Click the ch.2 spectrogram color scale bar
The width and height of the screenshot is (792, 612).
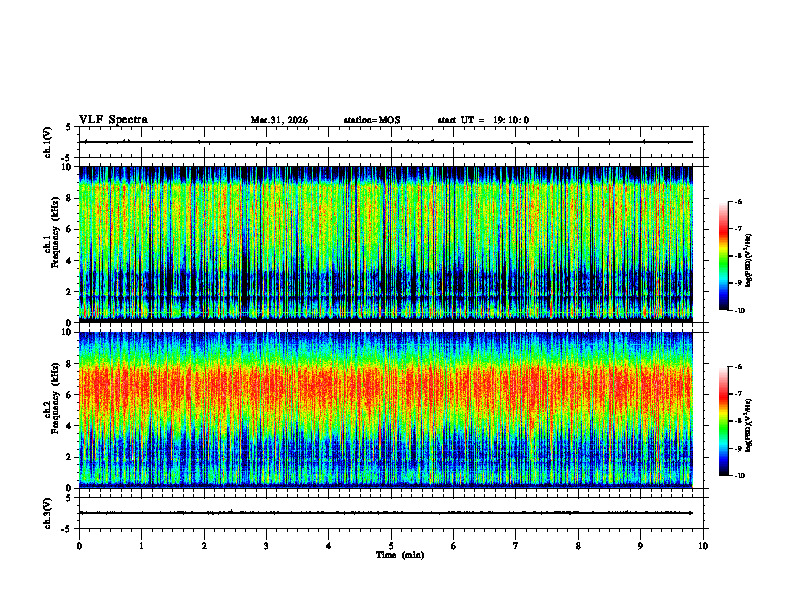pos(723,421)
